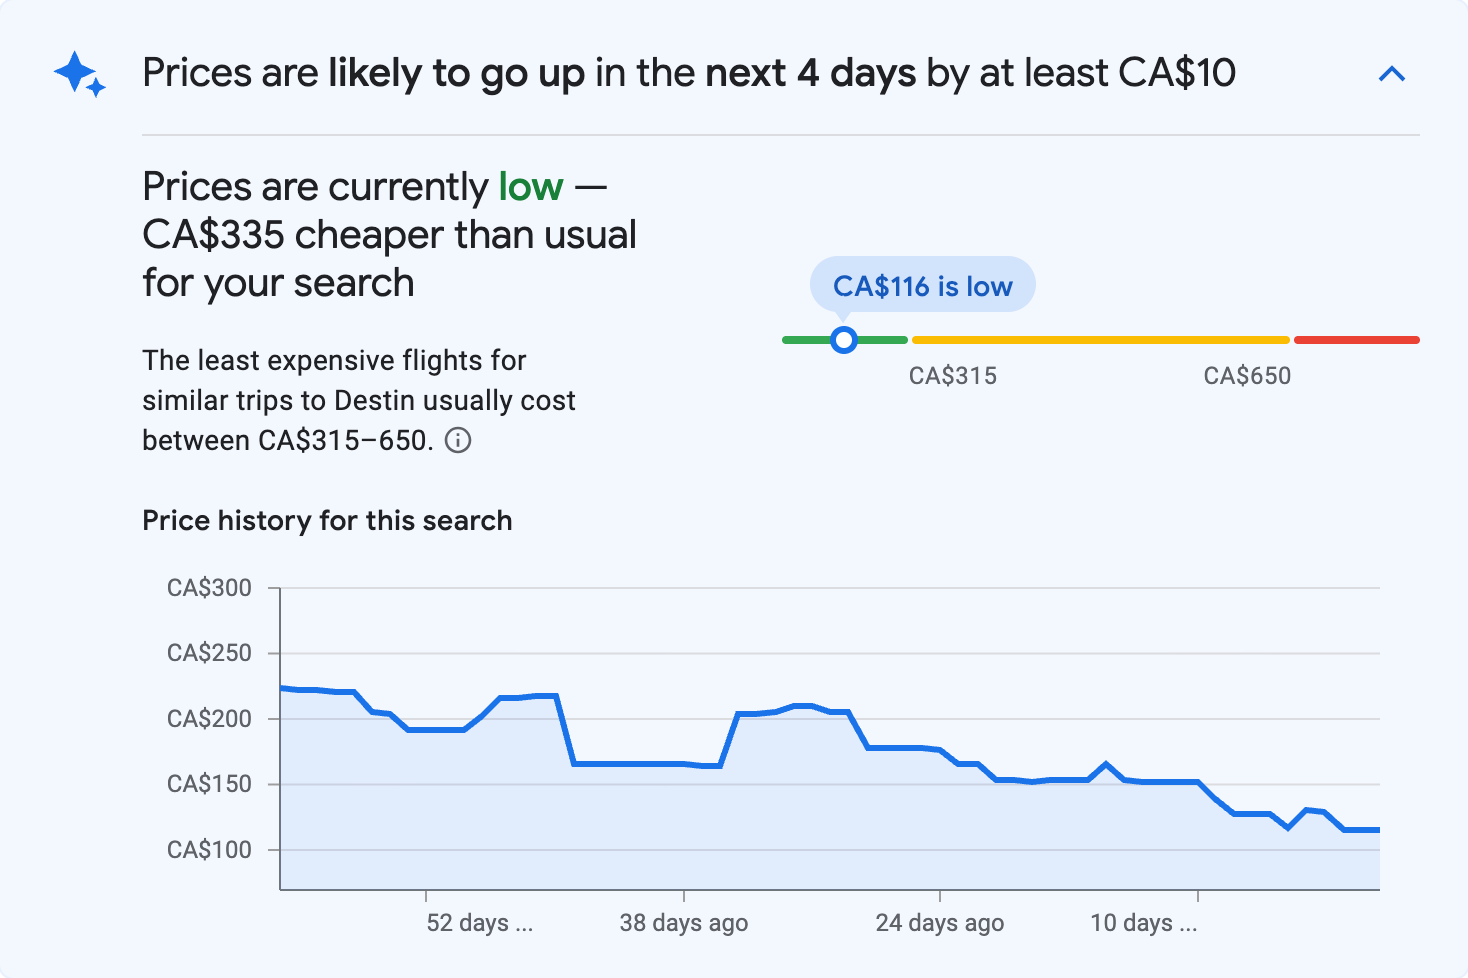Viewport: 1468px width, 978px height.
Task: Click the 'CA$116 is low' price bubble
Action: point(922,285)
